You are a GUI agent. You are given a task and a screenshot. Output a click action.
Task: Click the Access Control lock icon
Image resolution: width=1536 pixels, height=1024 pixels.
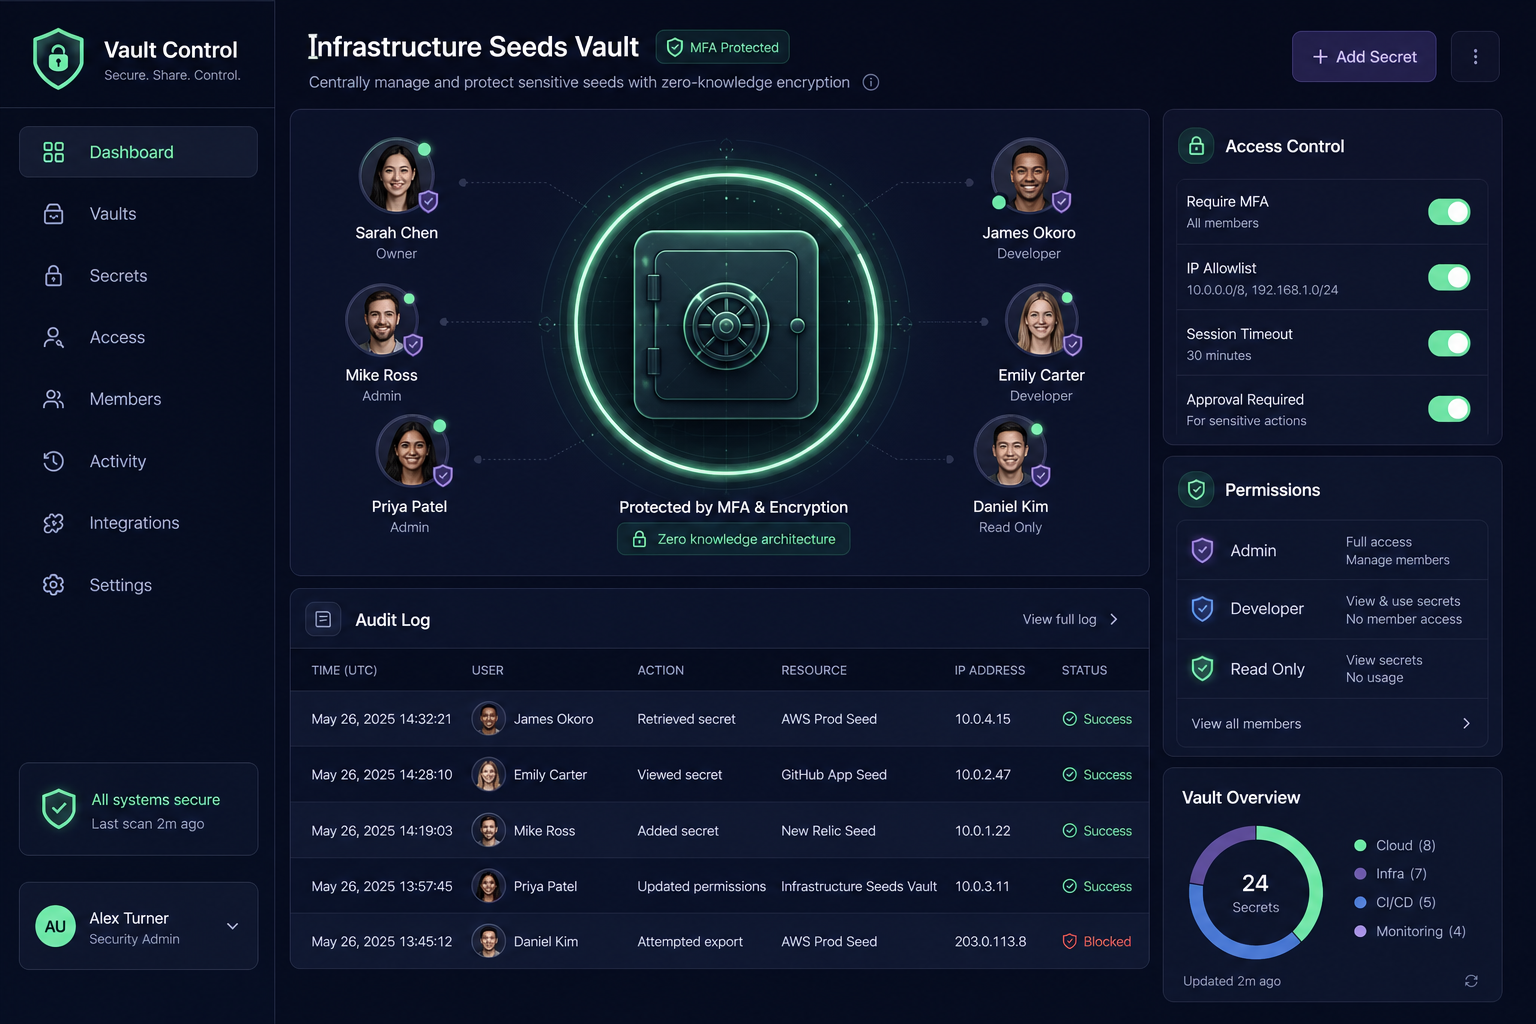click(1196, 146)
